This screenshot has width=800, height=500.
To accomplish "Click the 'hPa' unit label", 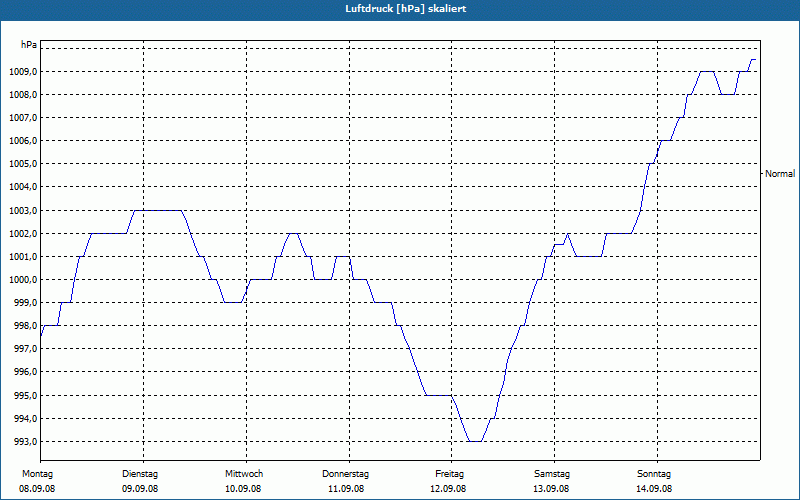I will (x=29, y=44).
